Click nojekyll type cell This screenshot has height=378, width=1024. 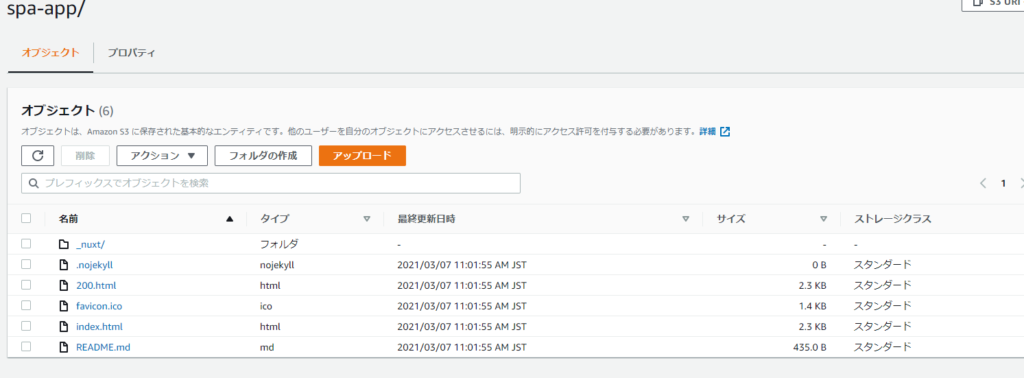click(278, 264)
